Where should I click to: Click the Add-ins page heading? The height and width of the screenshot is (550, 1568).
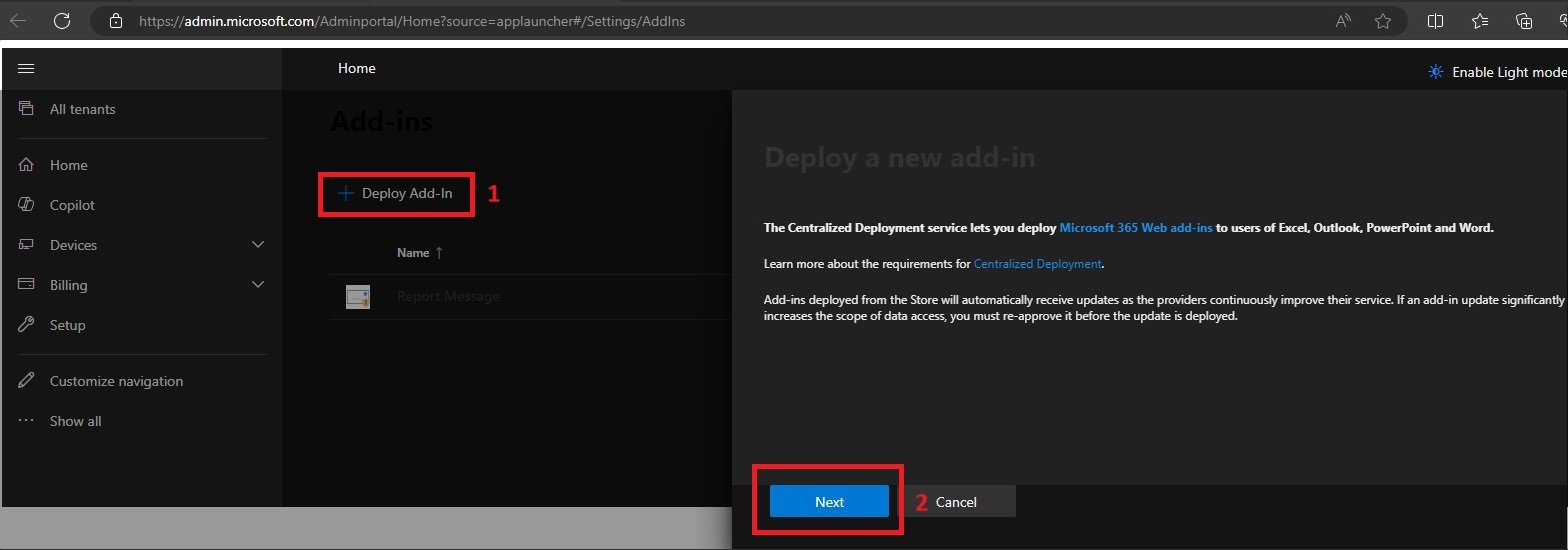click(382, 122)
